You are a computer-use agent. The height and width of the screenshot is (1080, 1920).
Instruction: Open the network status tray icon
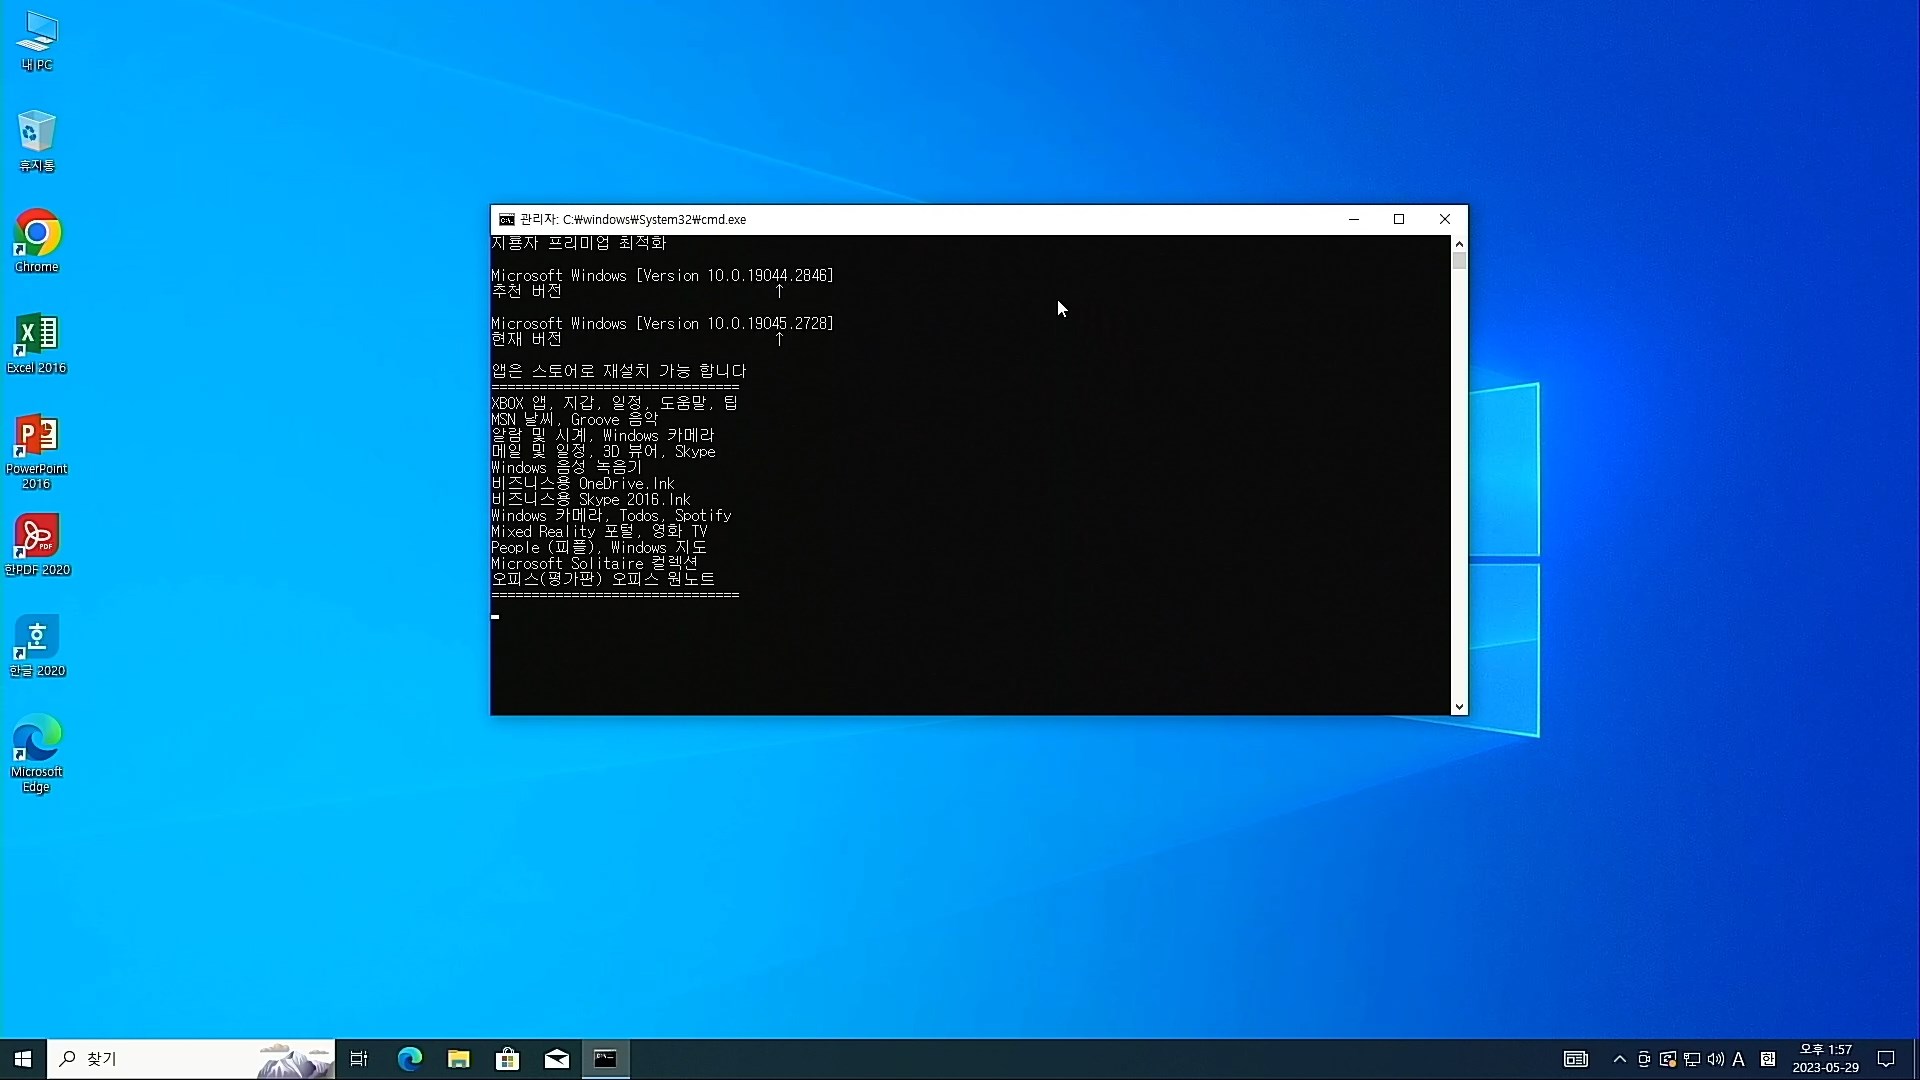1692,1059
